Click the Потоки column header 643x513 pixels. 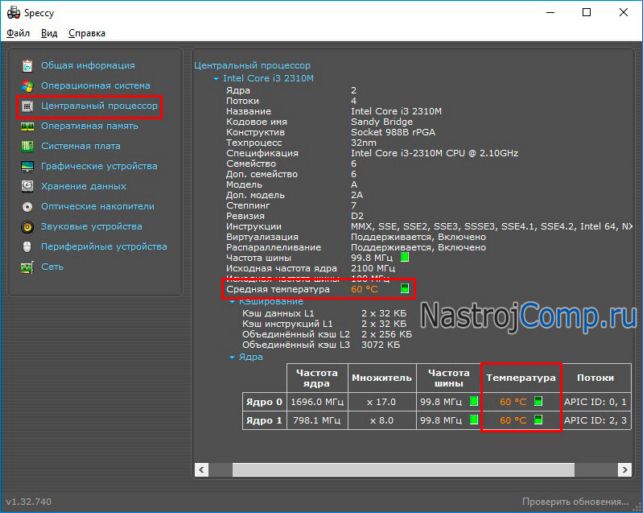[596, 378]
